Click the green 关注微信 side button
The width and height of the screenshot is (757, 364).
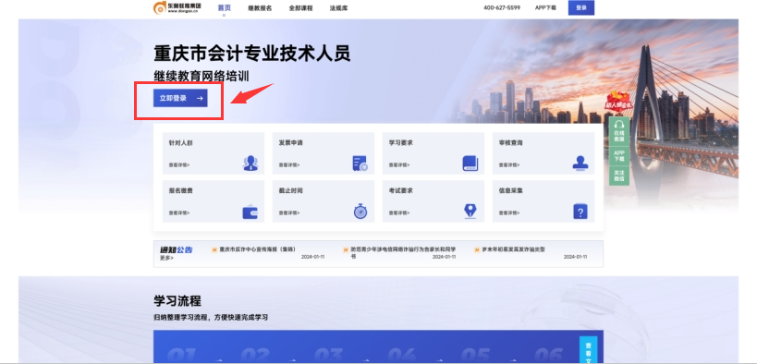coord(619,176)
